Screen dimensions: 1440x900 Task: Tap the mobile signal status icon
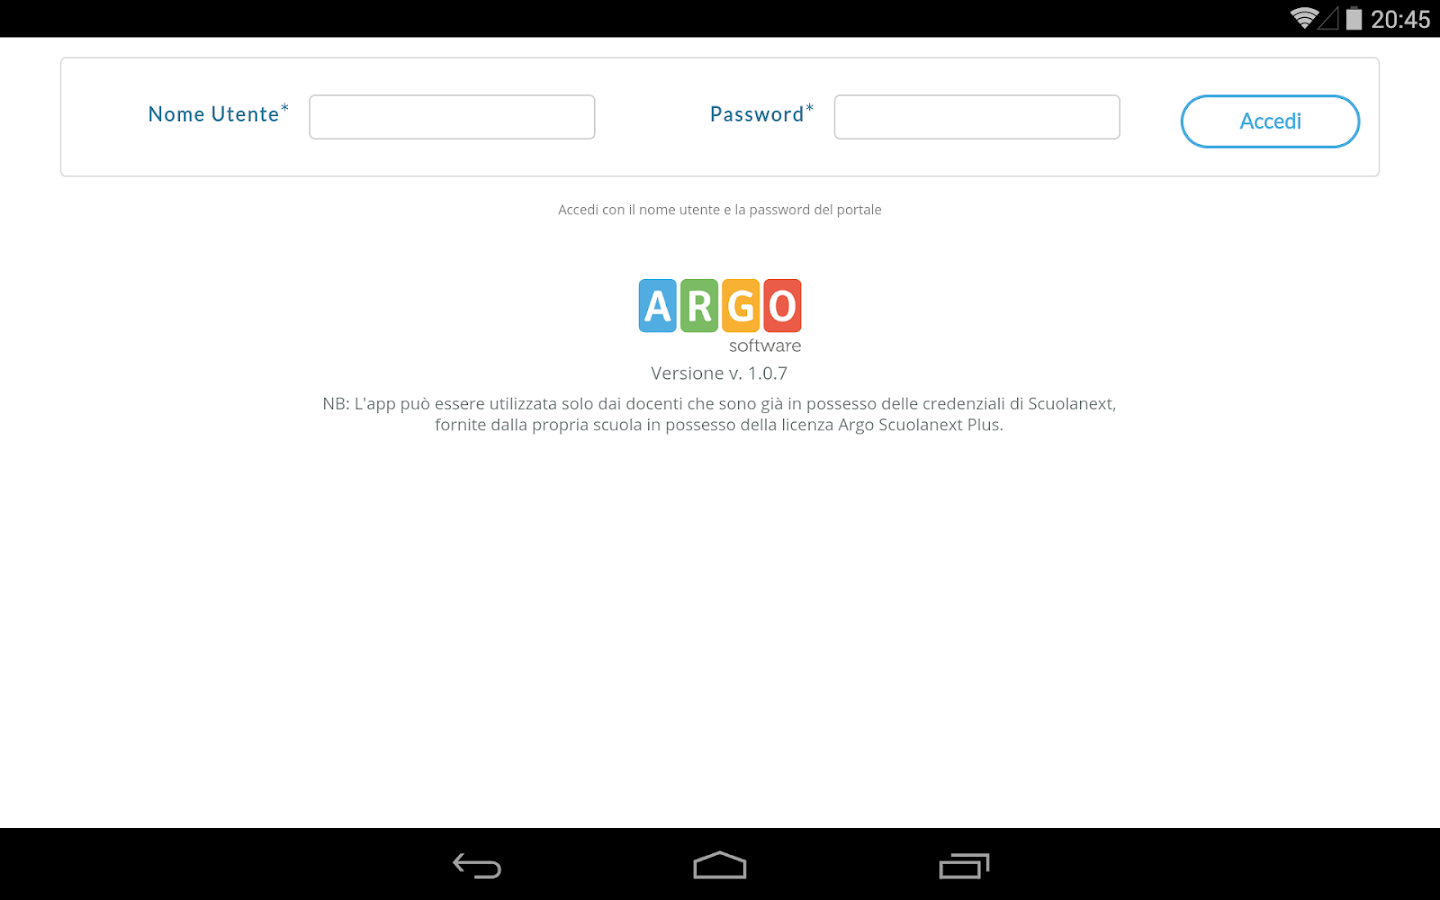(1329, 18)
